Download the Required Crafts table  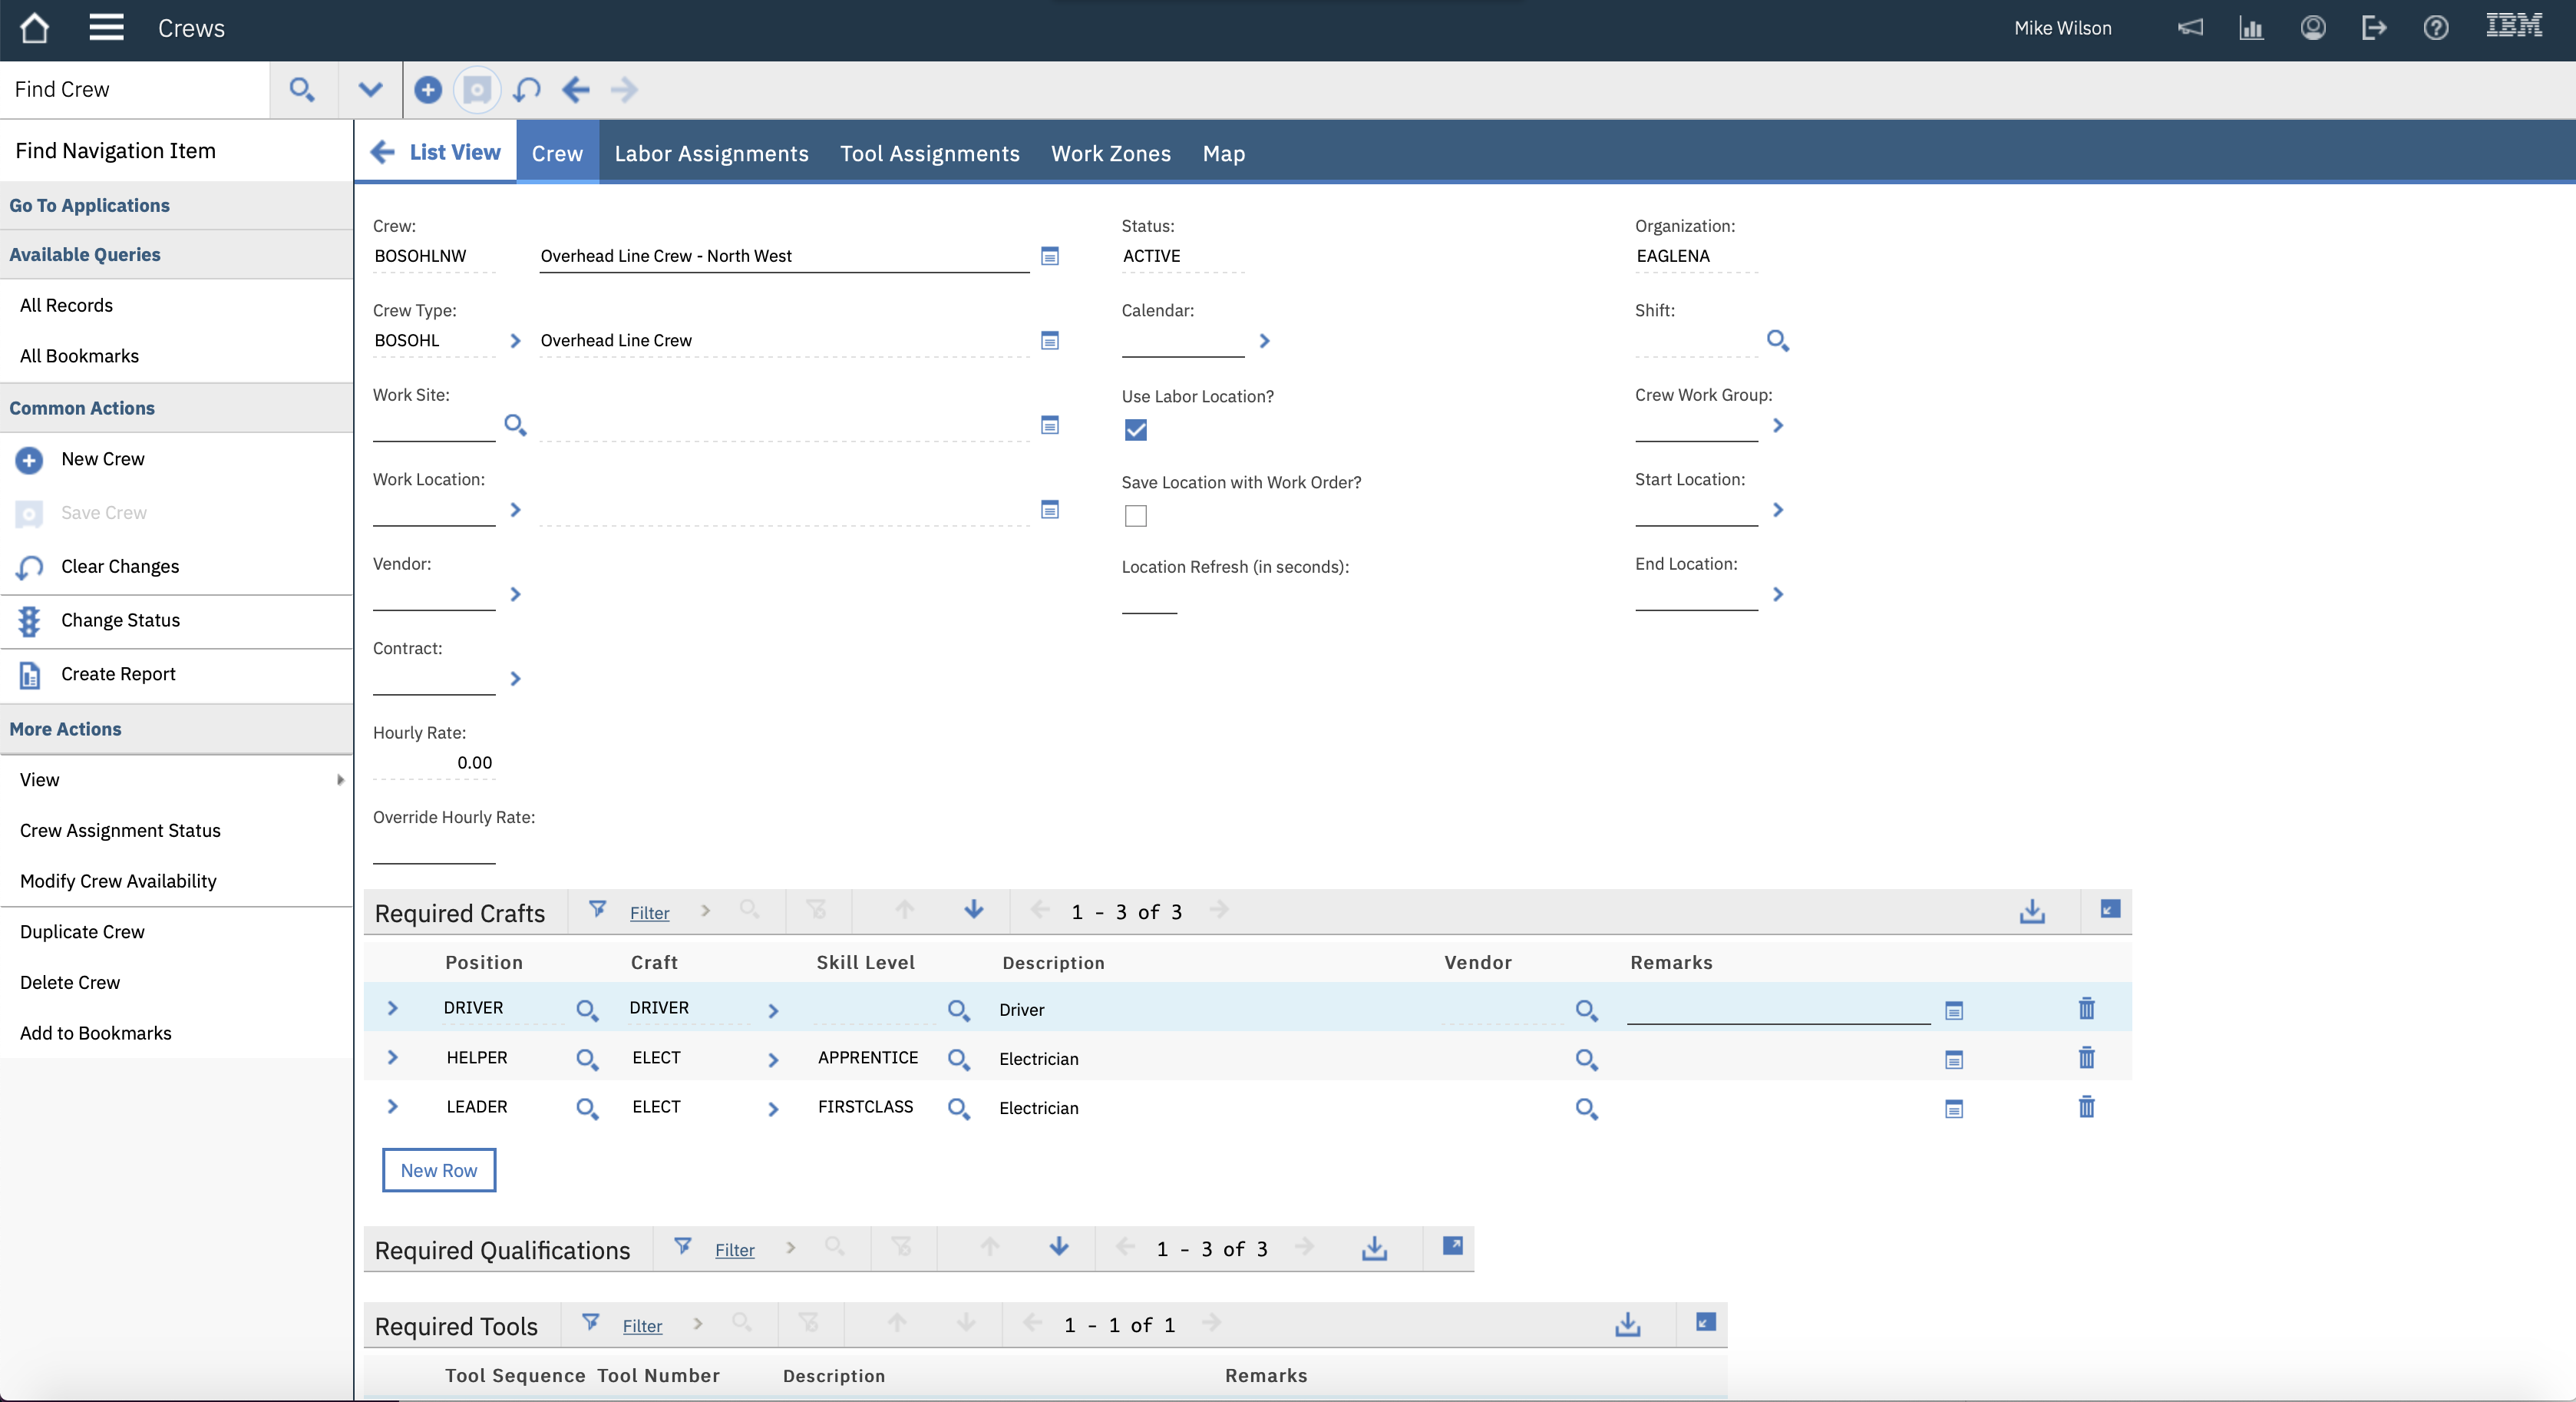(2032, 912)
